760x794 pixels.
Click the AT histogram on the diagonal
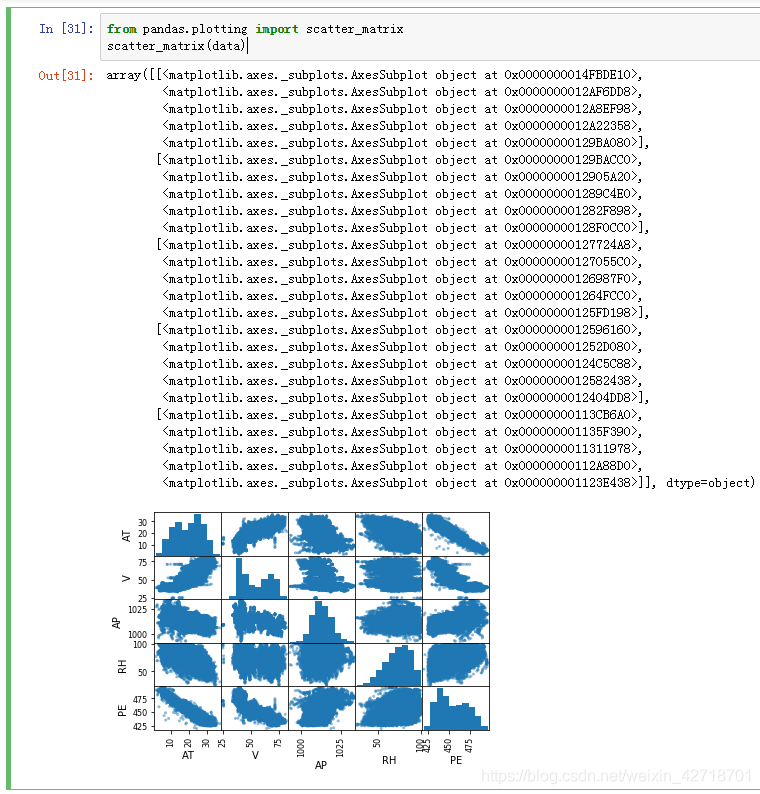pos(188,534)
